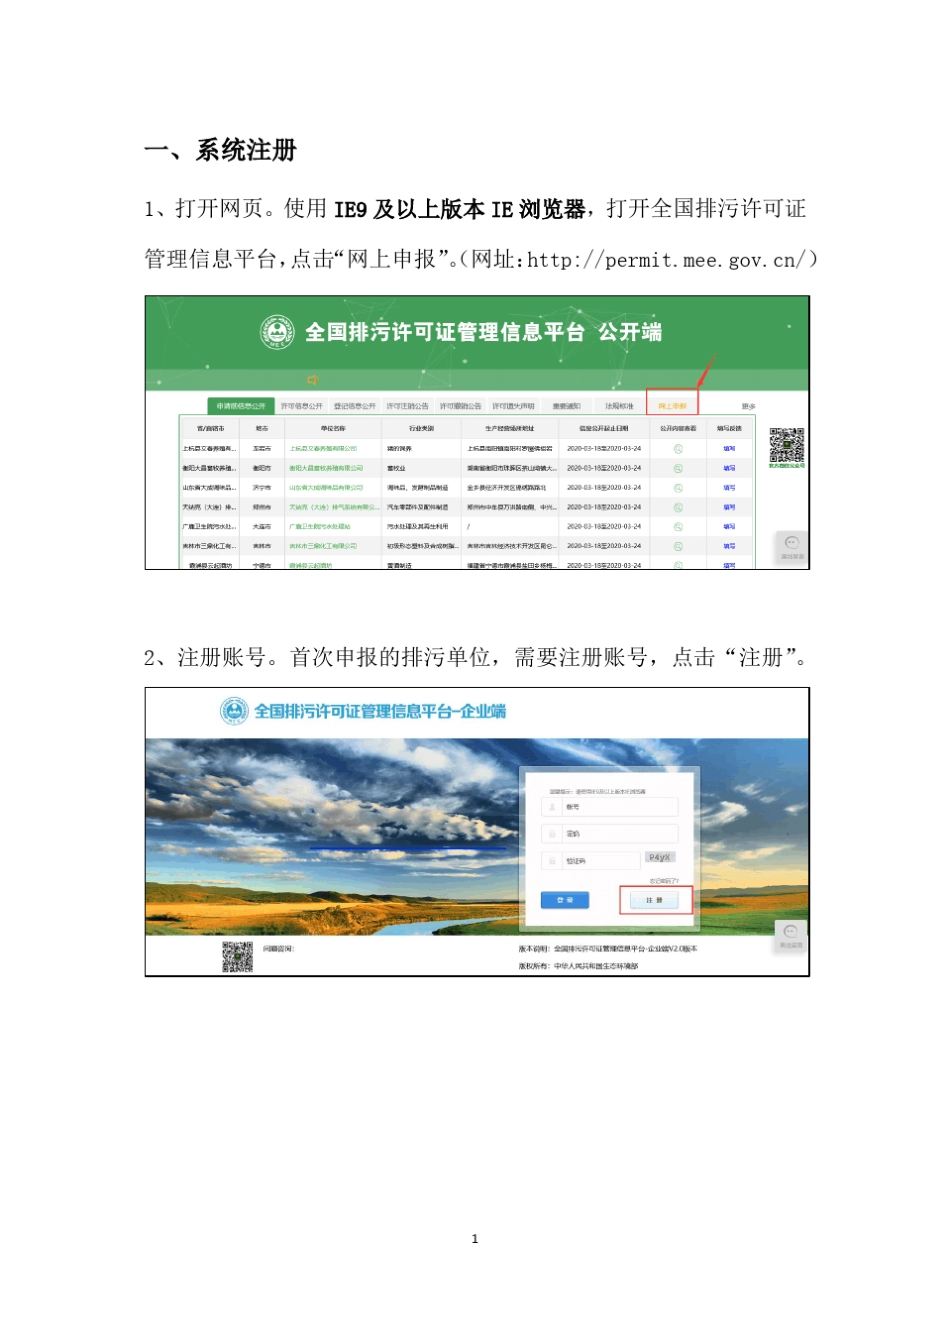Open company name link in 衡阳市 row
Screen dimensions: 950x1344
pos(326,468)
